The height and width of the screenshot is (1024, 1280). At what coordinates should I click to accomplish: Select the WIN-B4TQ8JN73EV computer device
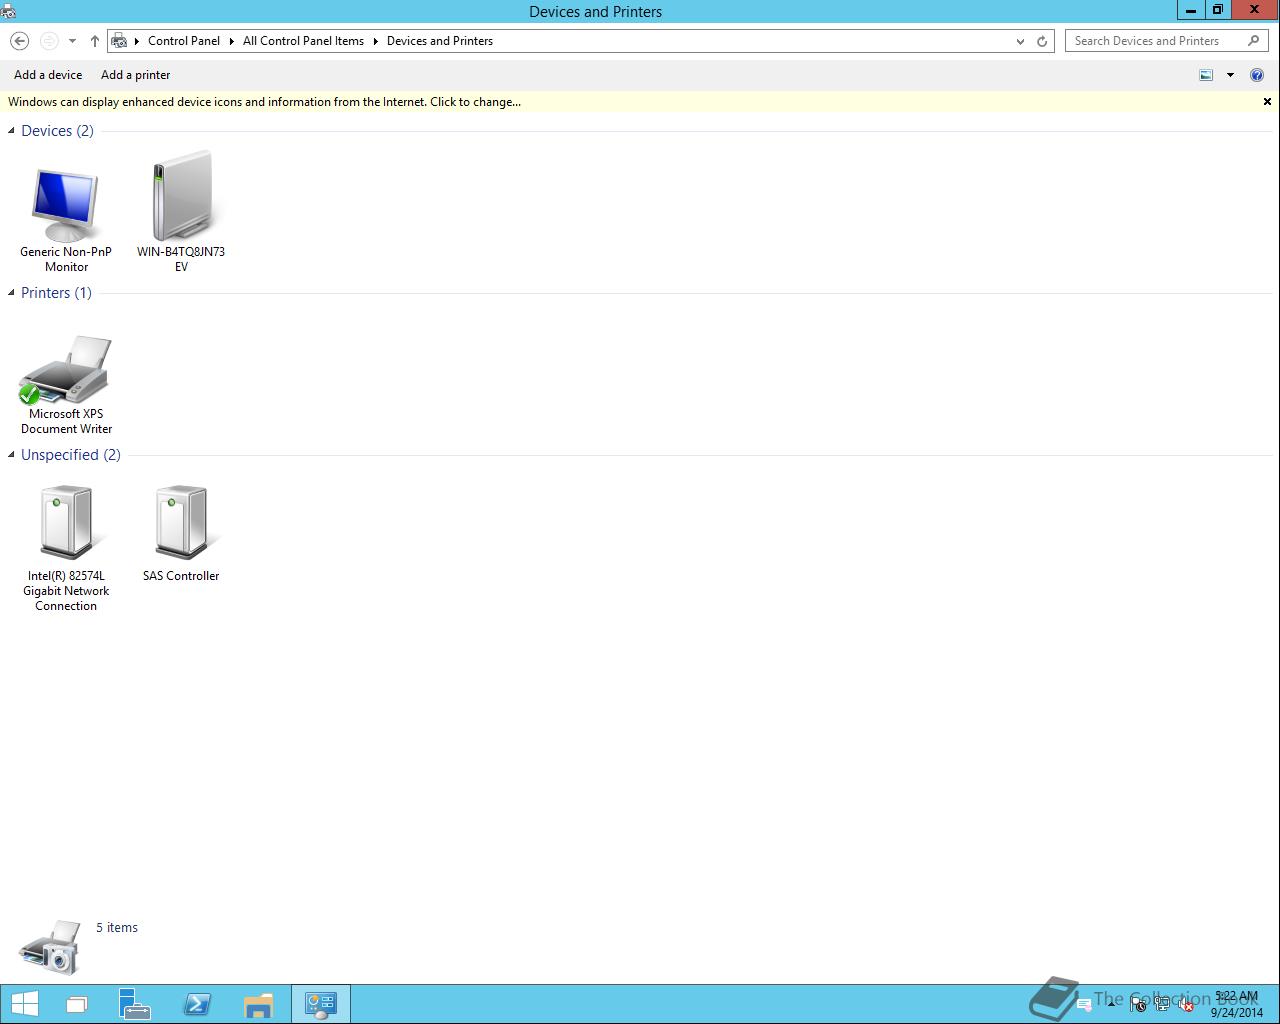pos(181,212)
